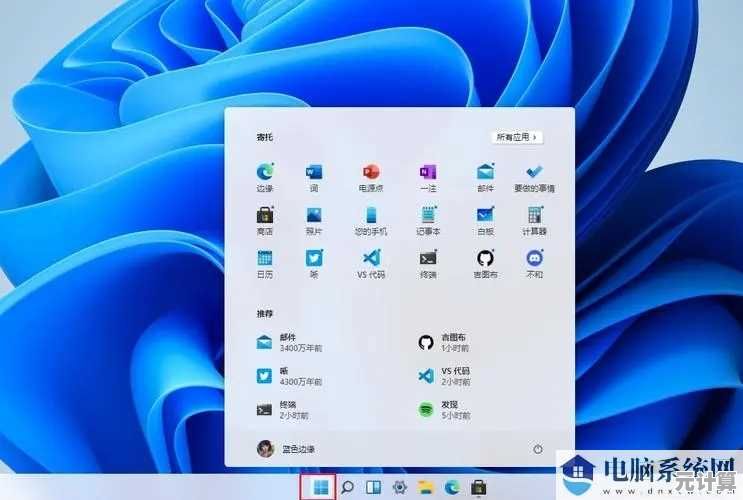Image resolution: width=743 pixels, height=500 pixels.
Task: Open Your Phone app 您的手机
Action: (x=371, y=220)
